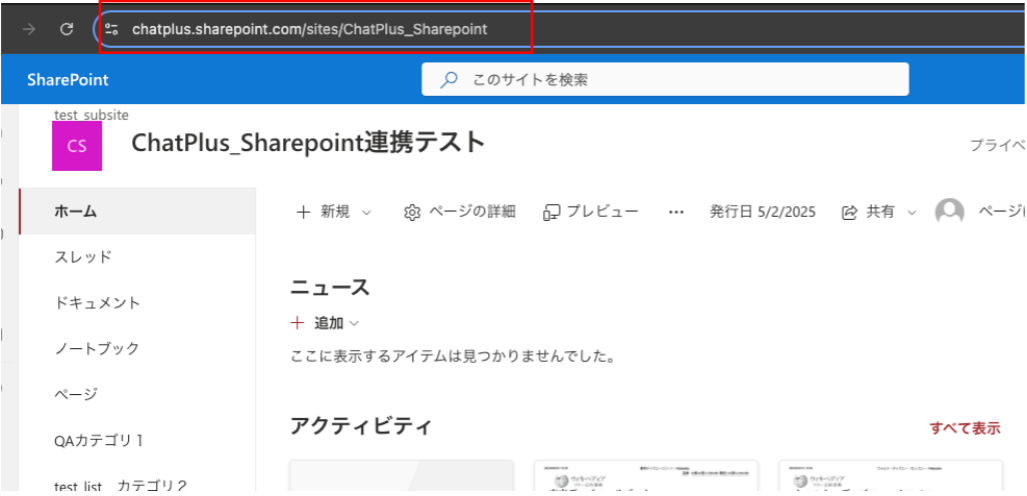Click the SharePoint header link

(x=68, y=80)
